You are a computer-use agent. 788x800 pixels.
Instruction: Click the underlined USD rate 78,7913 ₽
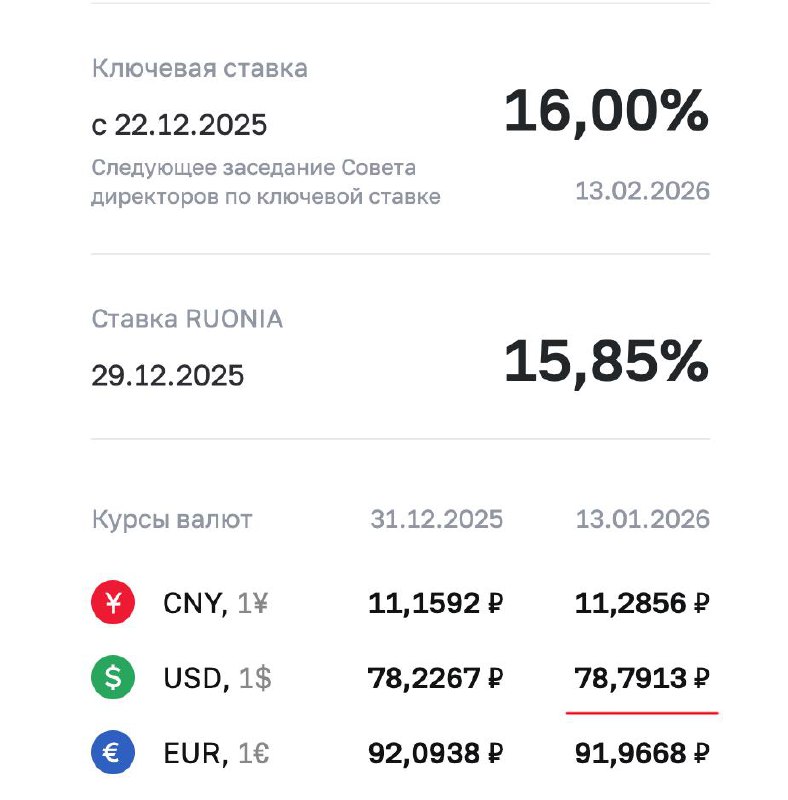(642, 680)
